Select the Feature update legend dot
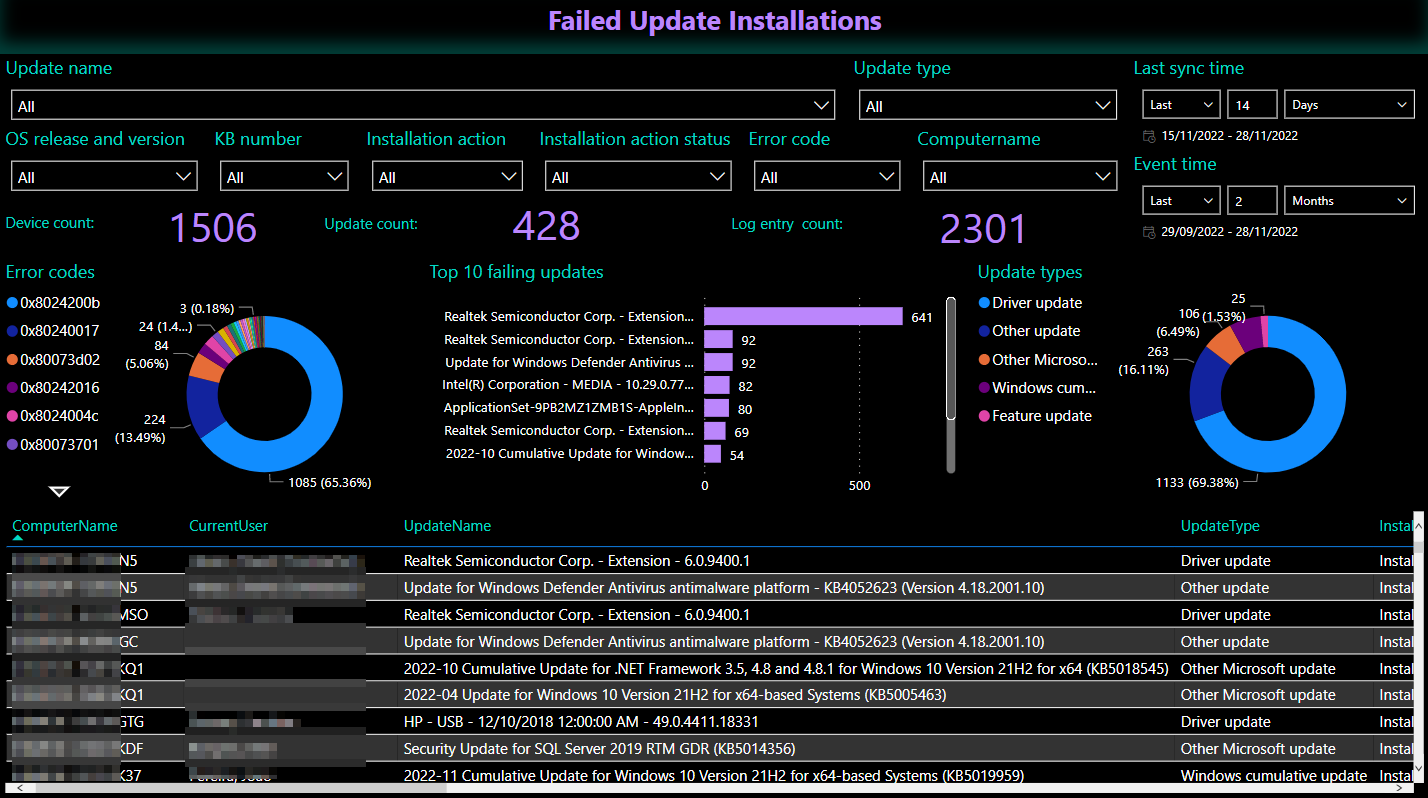The width and height of the screenshot is (1428, 798). (x=984, y=416)
